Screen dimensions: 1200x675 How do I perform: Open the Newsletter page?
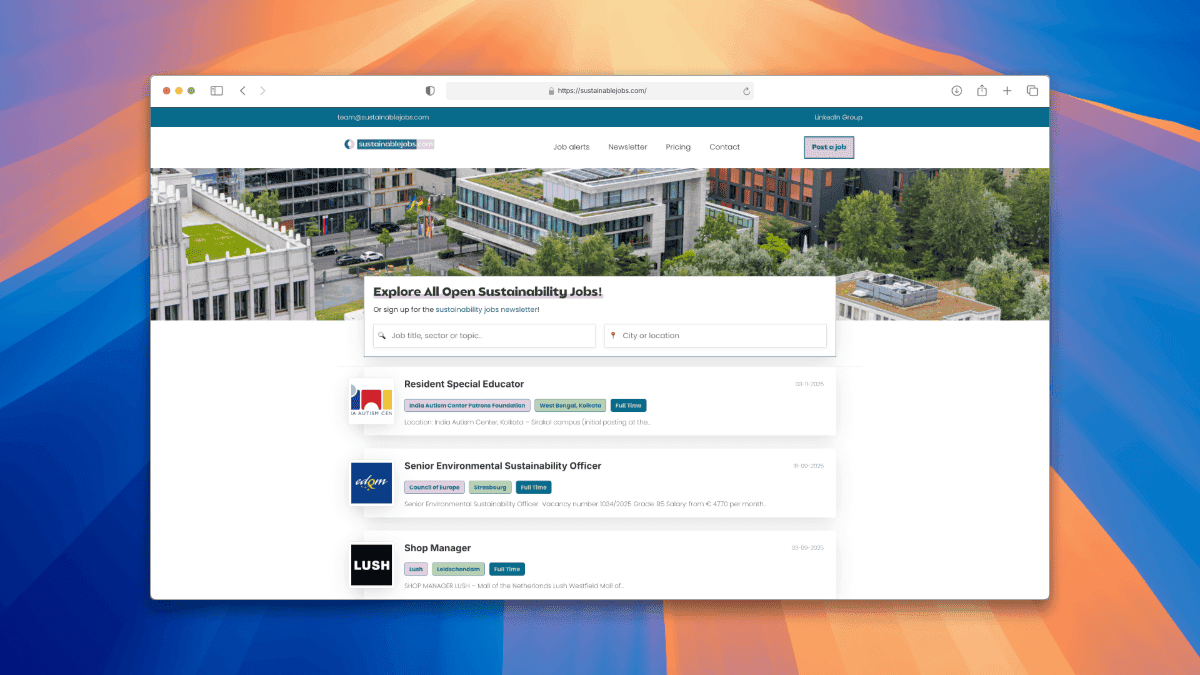627,147
